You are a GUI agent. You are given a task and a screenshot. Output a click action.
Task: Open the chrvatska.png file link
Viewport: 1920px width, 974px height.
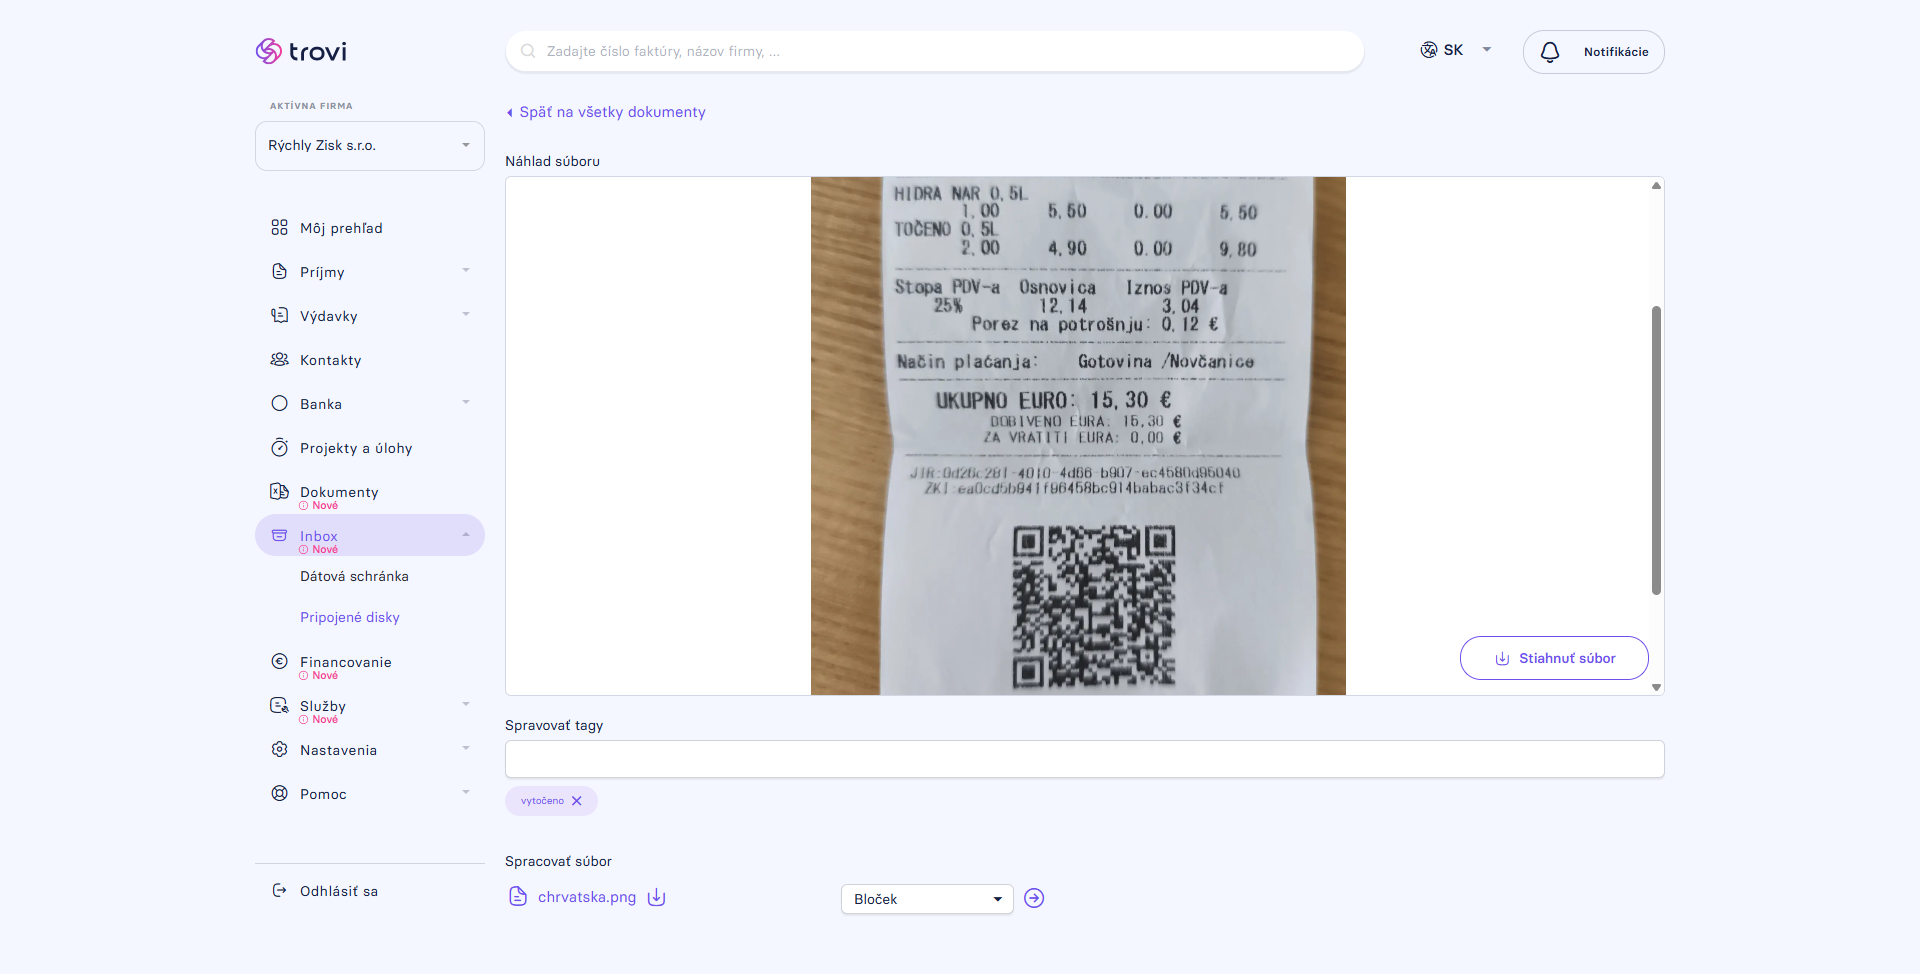point(587,897)
